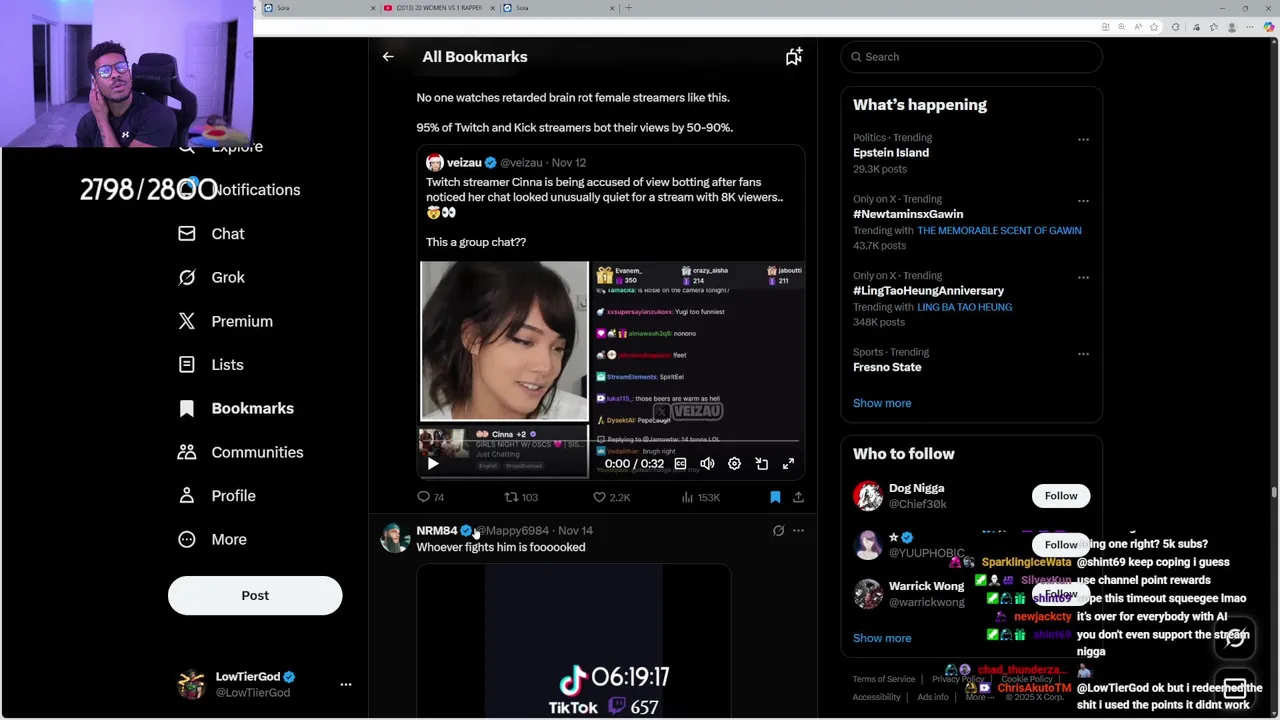Expand the video to fullscreen
1280x720 pixels.
coord(788,464)
